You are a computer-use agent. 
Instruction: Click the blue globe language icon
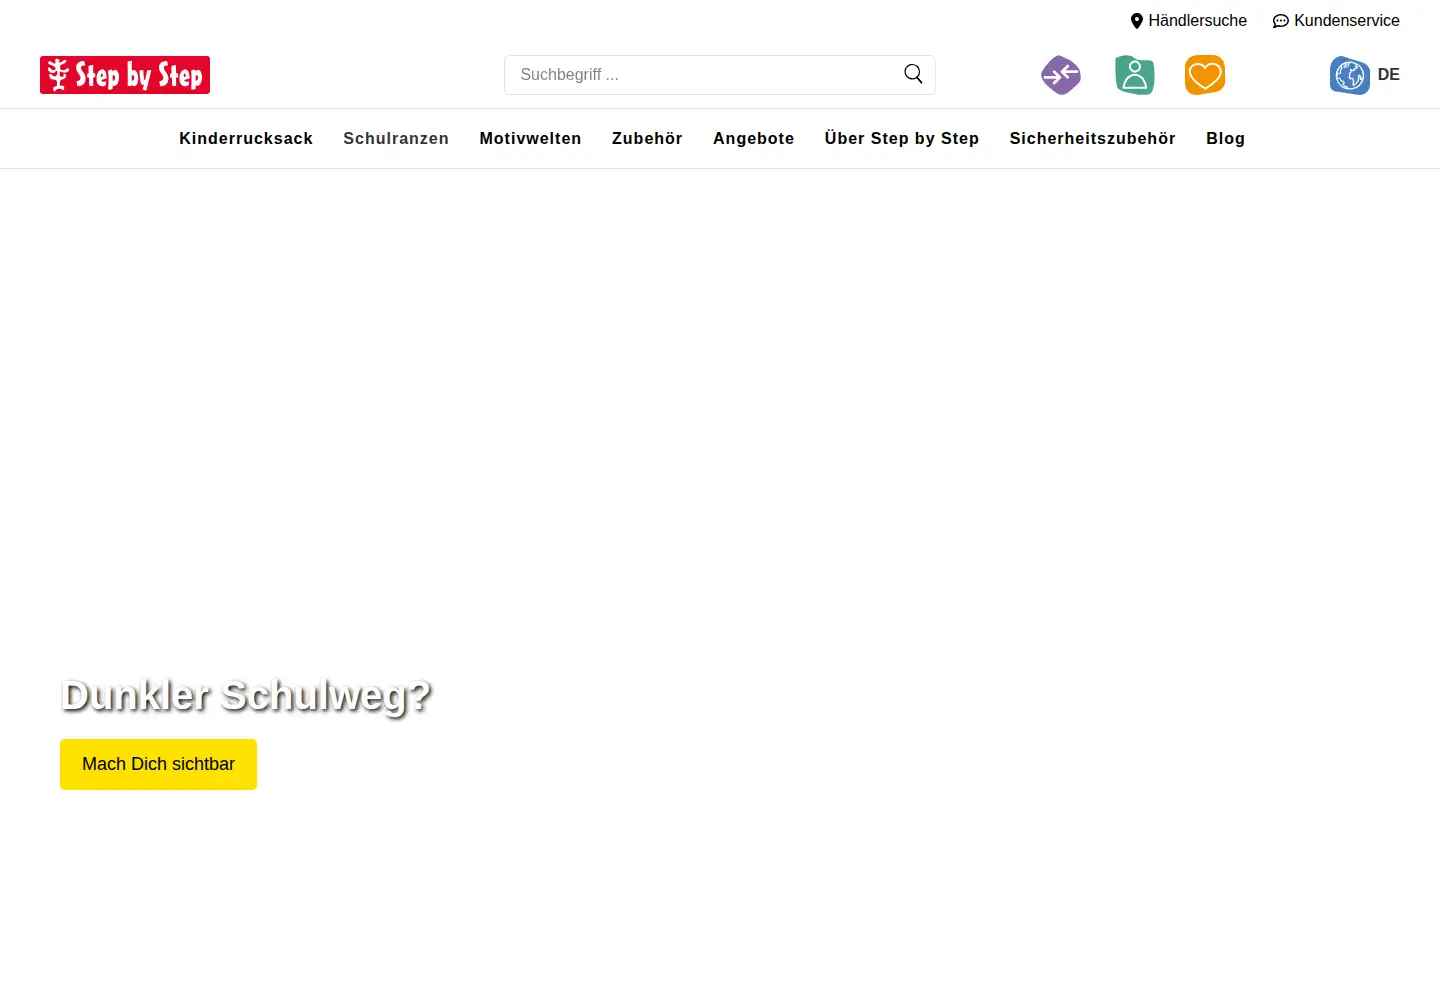pos(1350,75)
